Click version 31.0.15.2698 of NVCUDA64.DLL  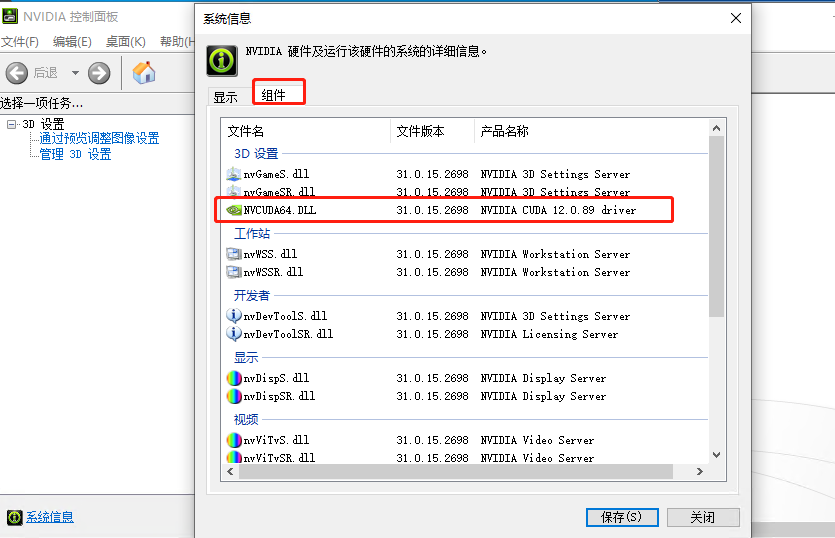tap(432, 210)
